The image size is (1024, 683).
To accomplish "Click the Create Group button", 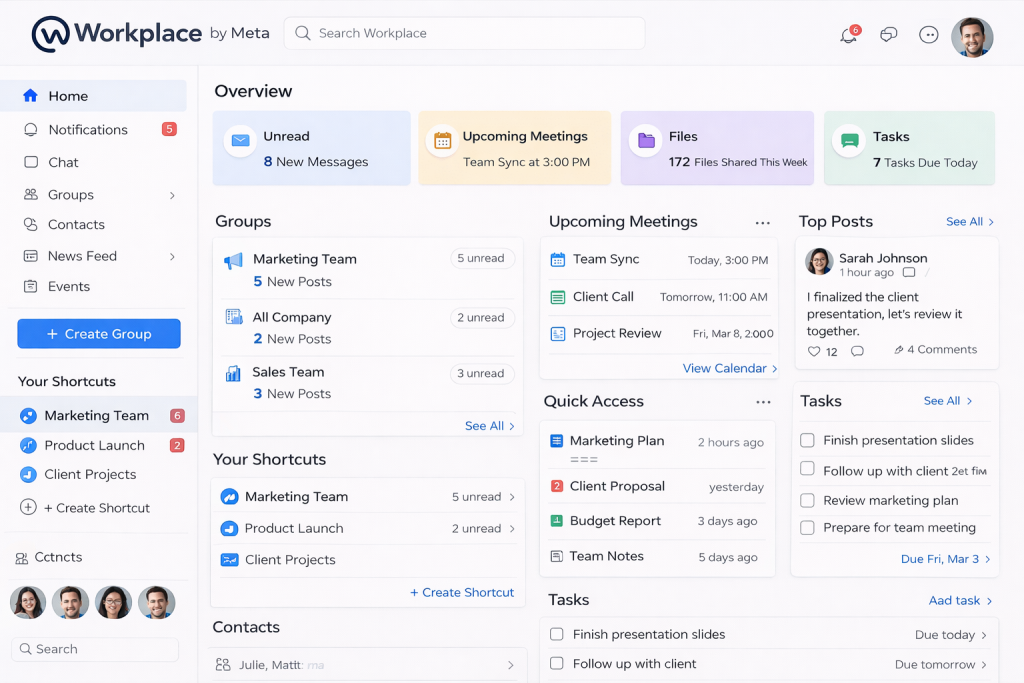I will tap(99, 334).
